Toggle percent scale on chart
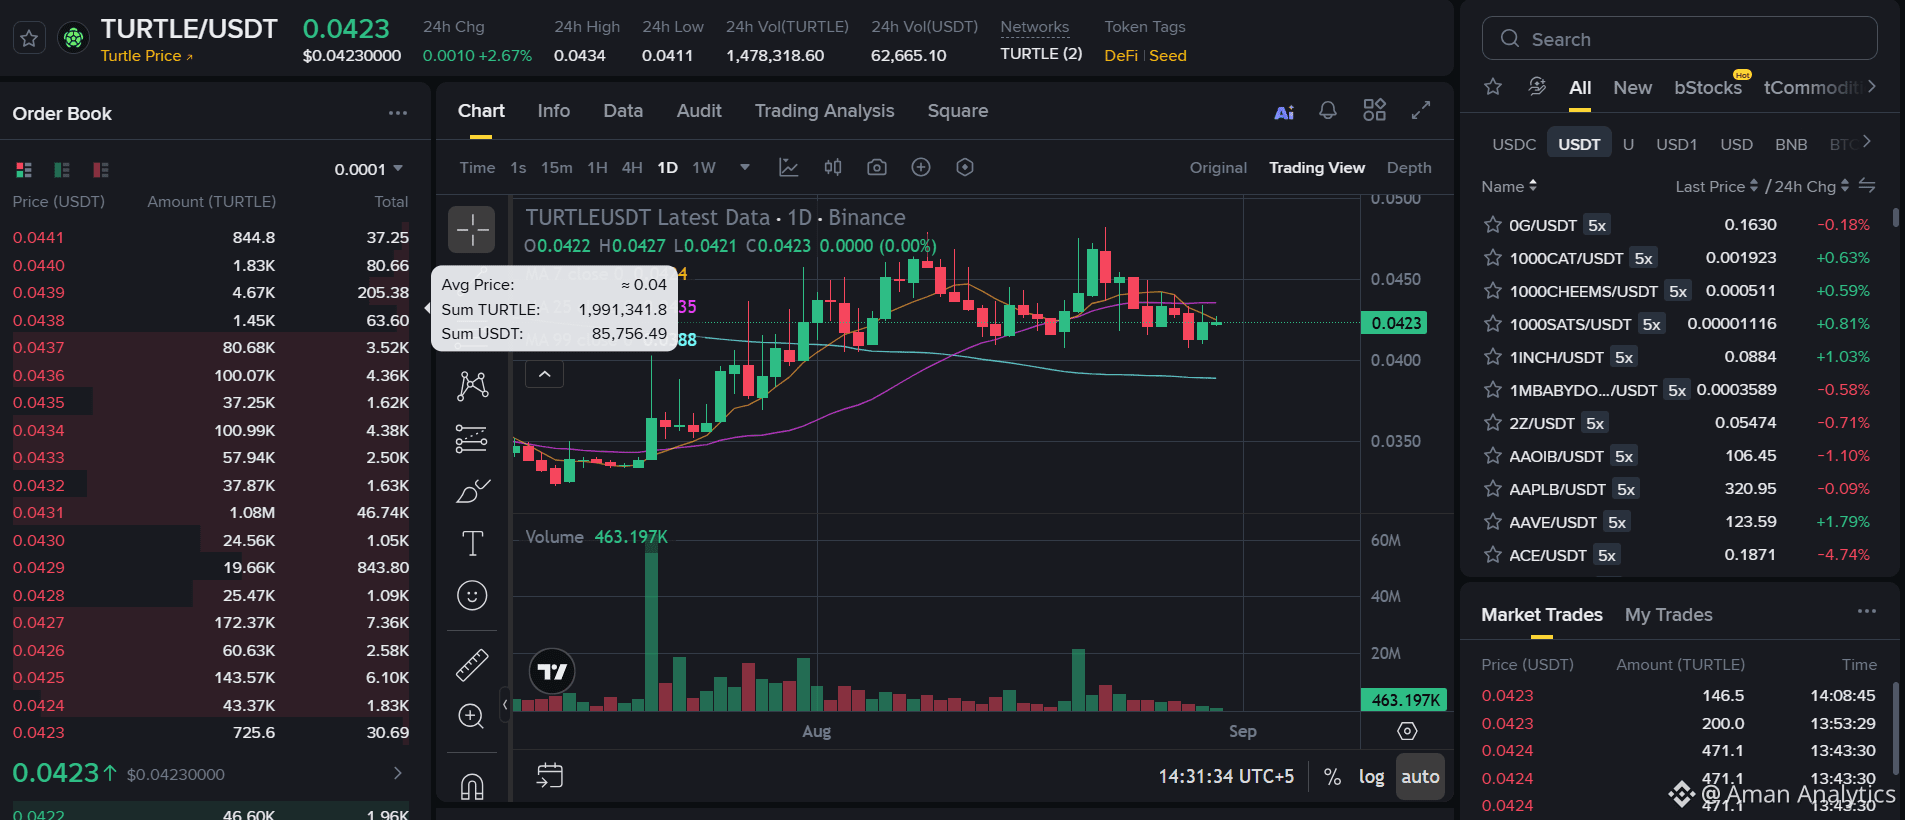 1332,777
